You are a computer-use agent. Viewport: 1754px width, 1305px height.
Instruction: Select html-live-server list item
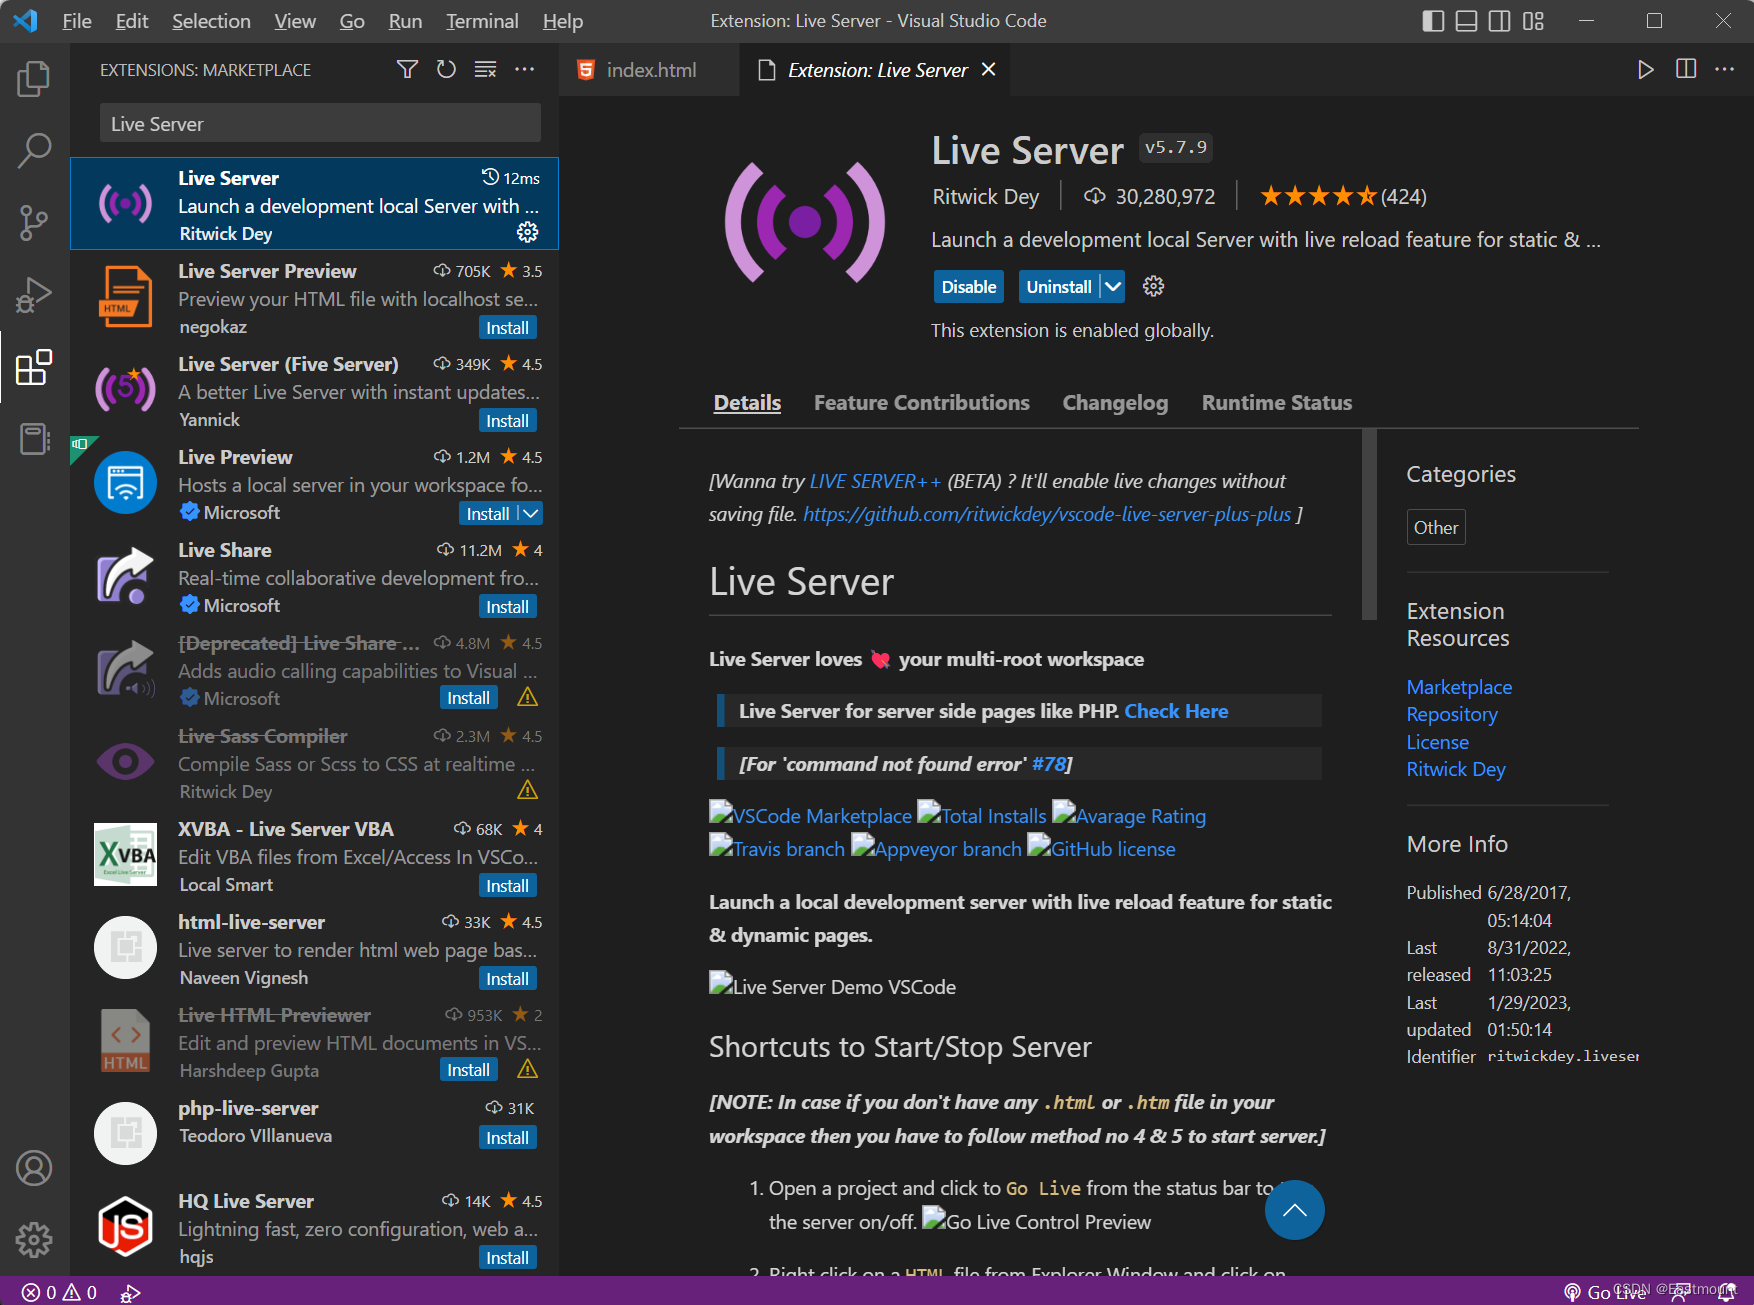click(314, 949)
